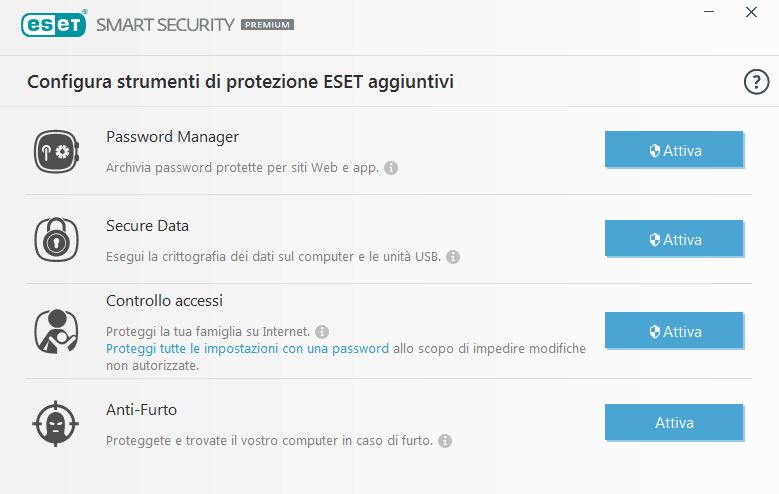Show info icon beside Anti-Furto description
The image size is (779, 494).
coord(445,441)
